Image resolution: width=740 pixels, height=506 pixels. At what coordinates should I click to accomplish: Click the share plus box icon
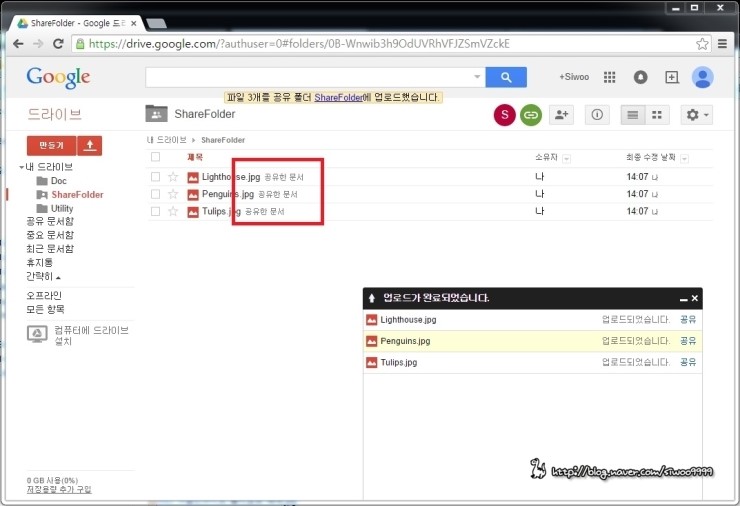point(672,77)
